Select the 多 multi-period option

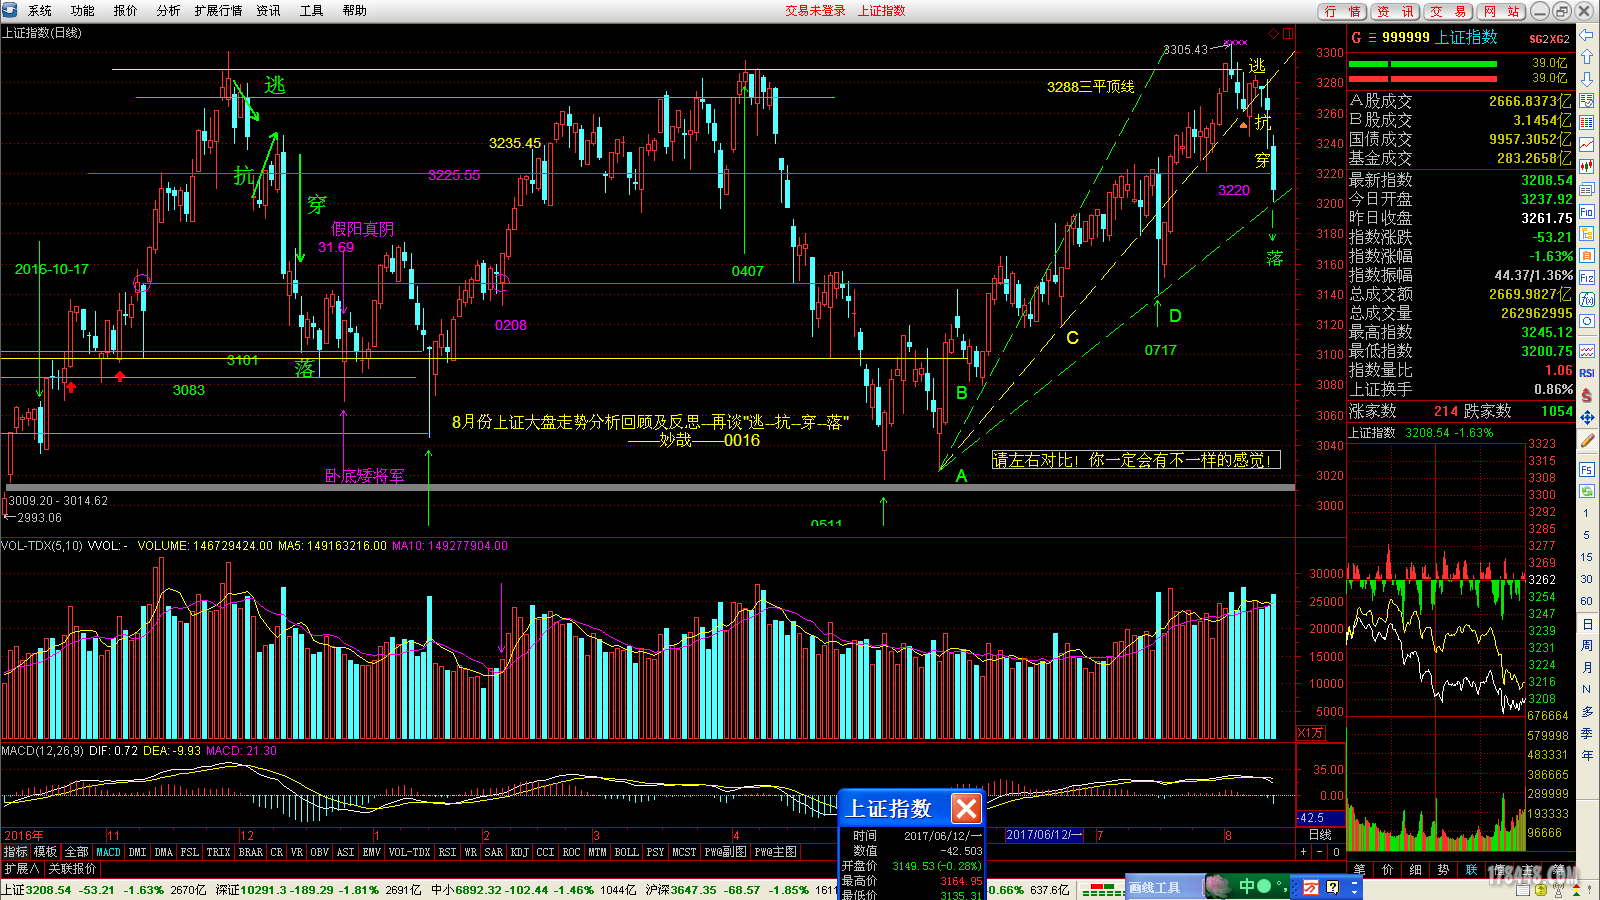pos(1586,711)
